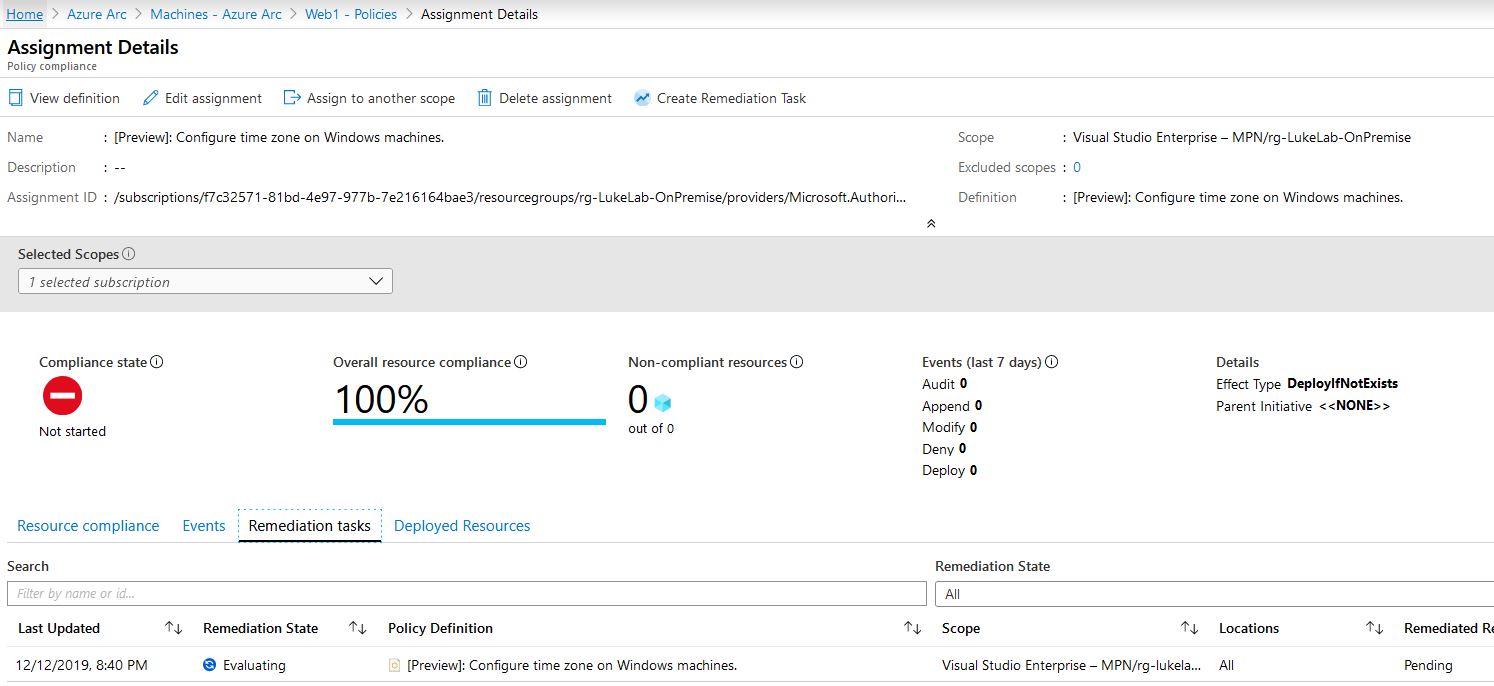Click the Last Updated column header
Viewport: 1494px width, 686px height.
(x=59, y=628)
